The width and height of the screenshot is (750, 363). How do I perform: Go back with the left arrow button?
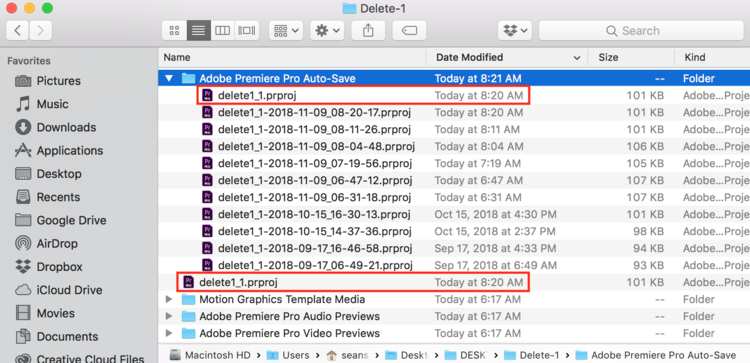coord(18,31)
